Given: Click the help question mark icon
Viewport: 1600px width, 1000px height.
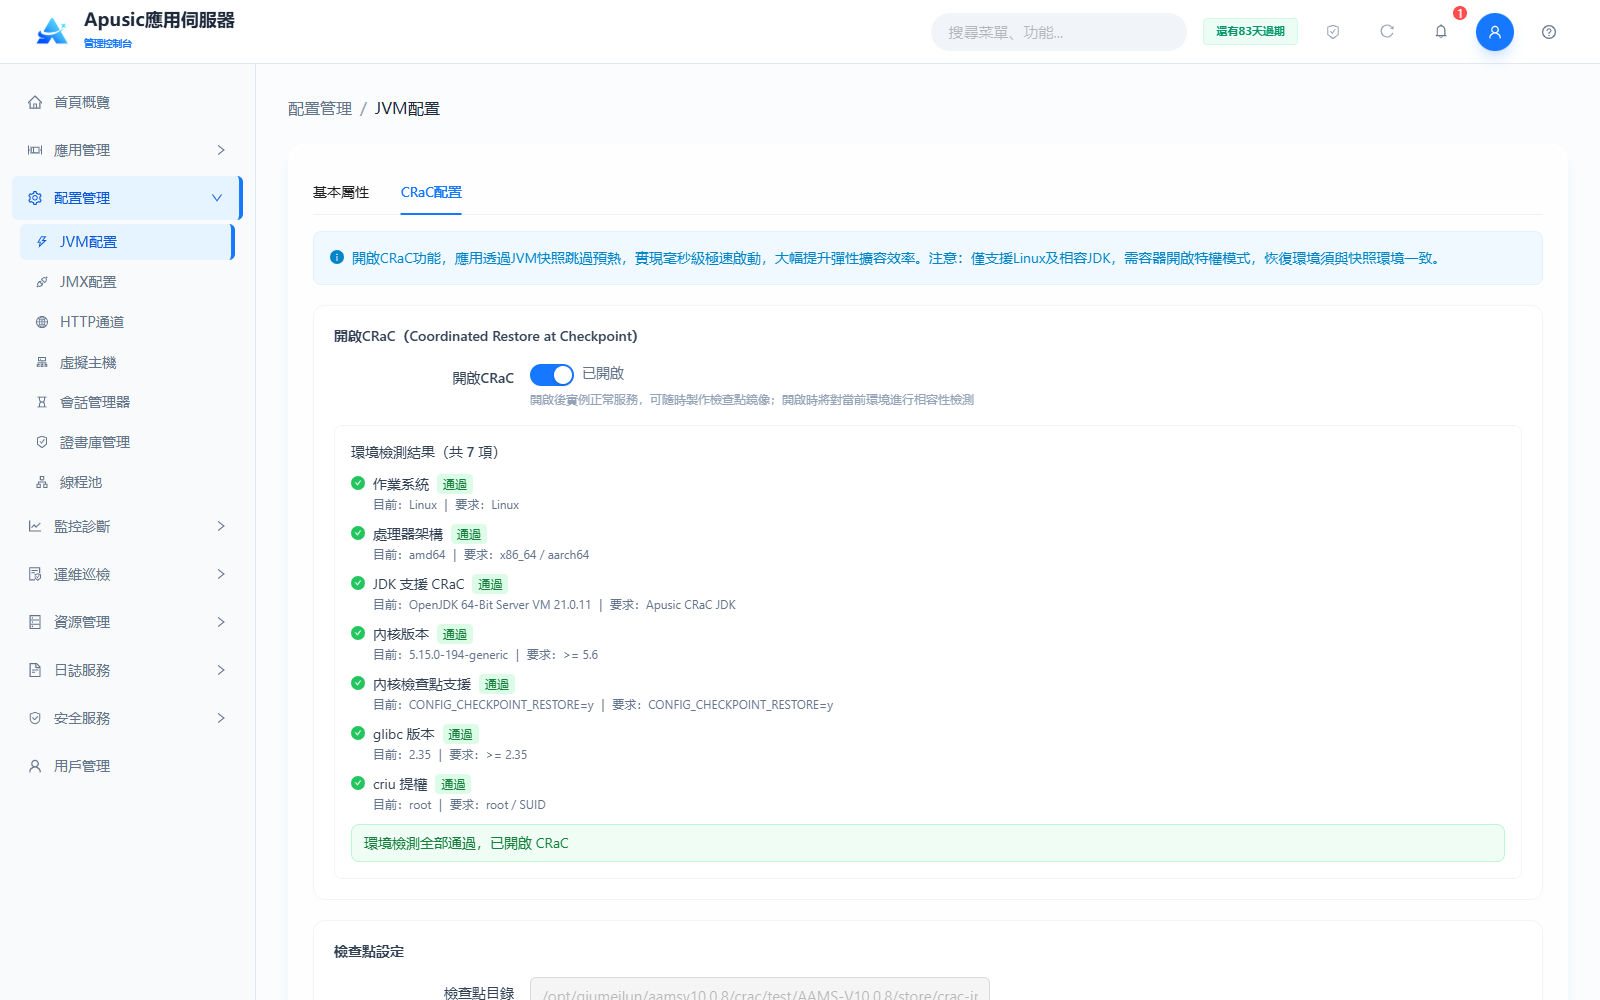Looking at the screenshot, I should (x=1549, y=32).
